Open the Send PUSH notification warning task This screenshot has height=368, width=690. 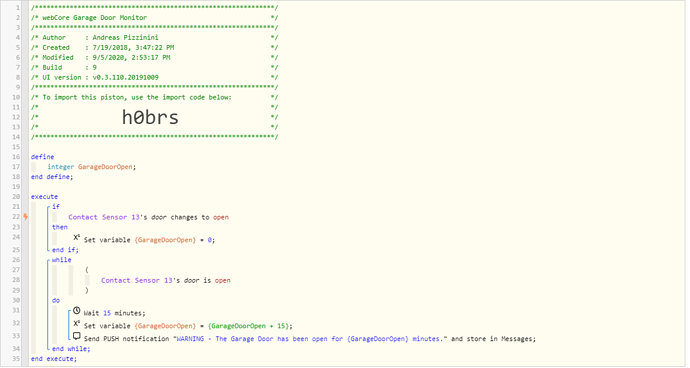pyautogui.click(x=310, y=339)
